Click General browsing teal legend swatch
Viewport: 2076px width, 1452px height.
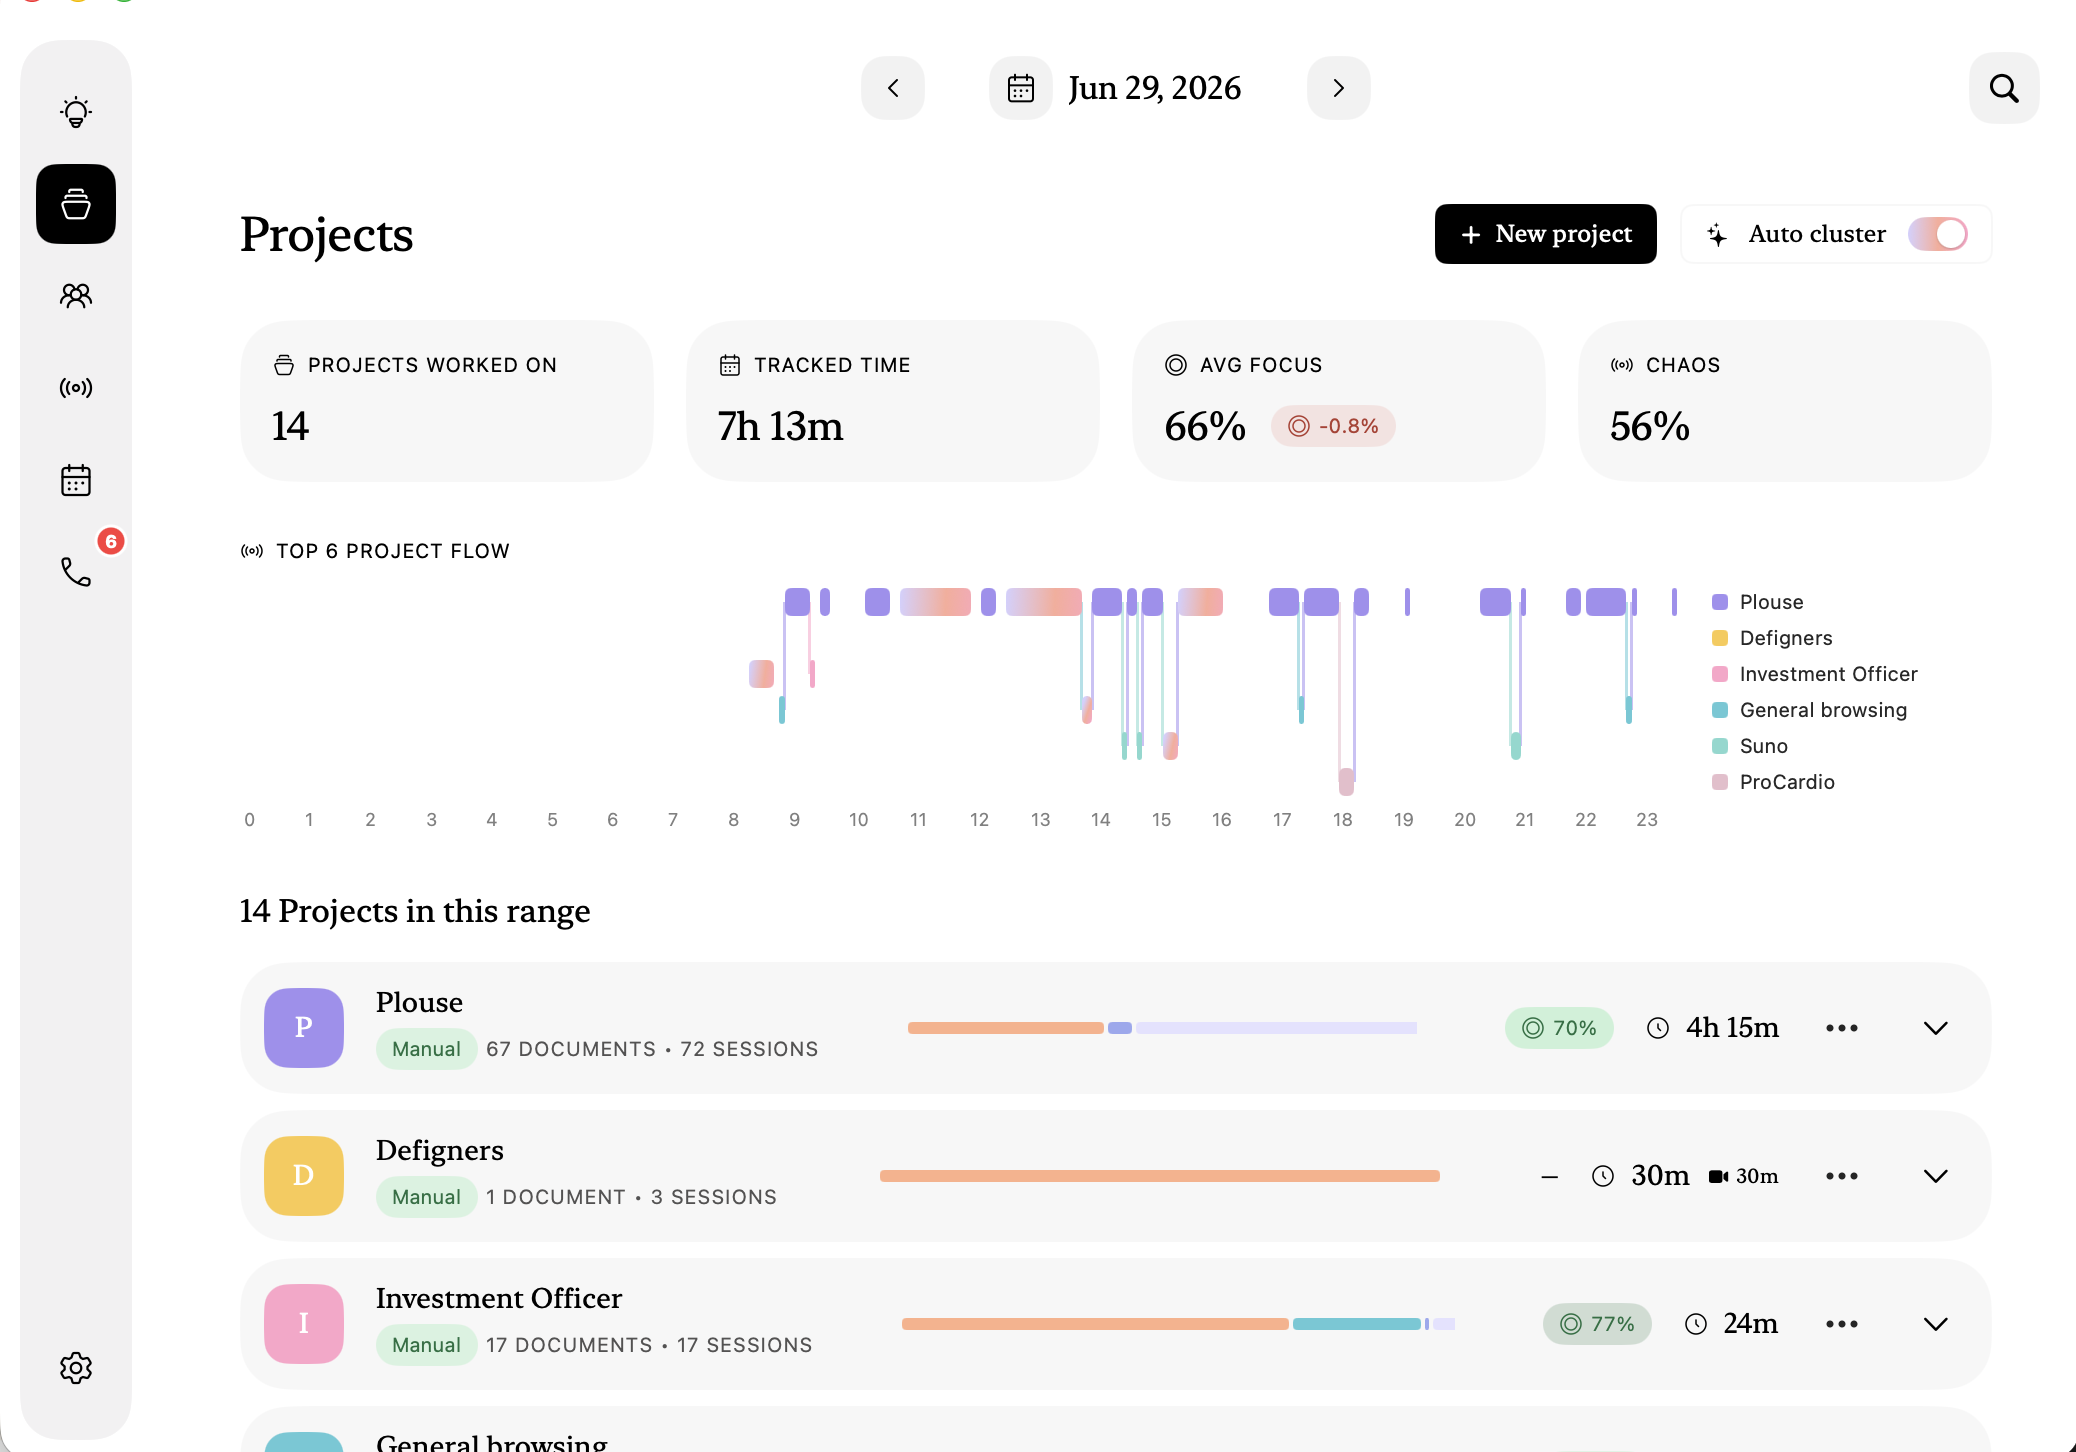[x=1720, y=710]
